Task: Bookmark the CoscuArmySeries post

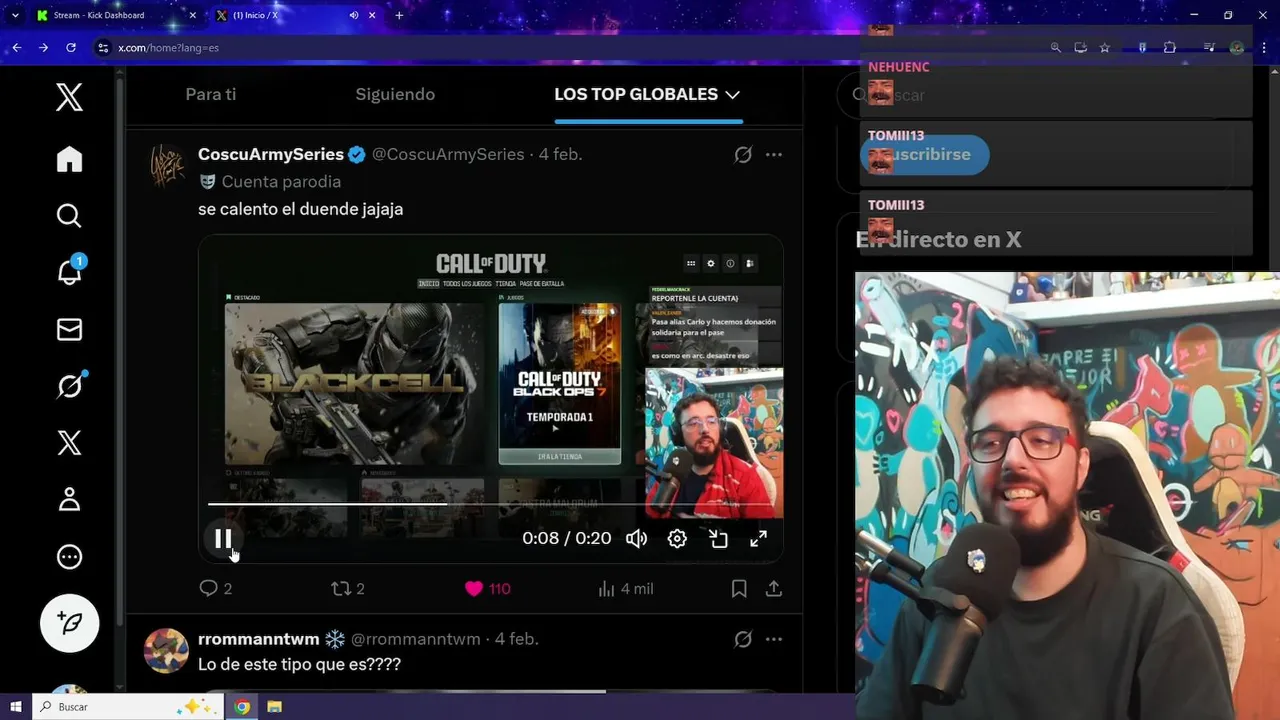Action: click(x=739, y=589)
